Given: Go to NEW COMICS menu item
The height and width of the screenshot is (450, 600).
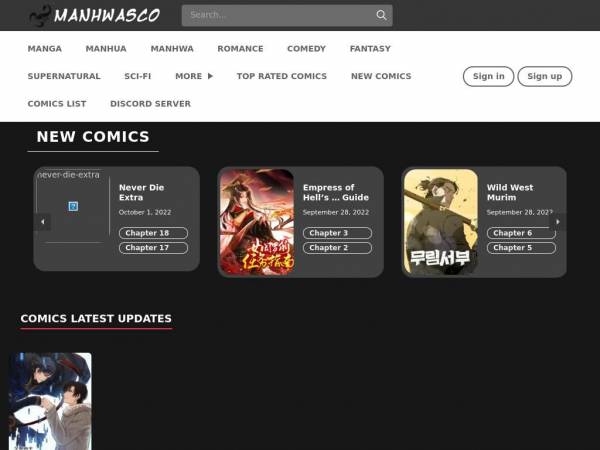Looking at the screenshot, I should click(381, 76).
